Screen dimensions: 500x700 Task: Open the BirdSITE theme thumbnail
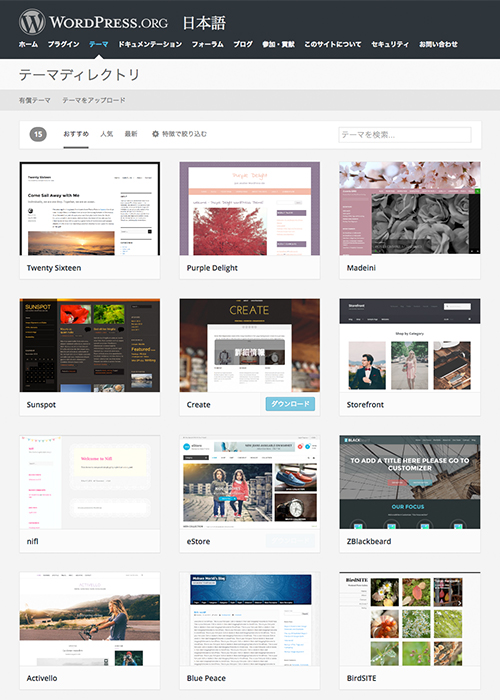[x=410, y=619]
